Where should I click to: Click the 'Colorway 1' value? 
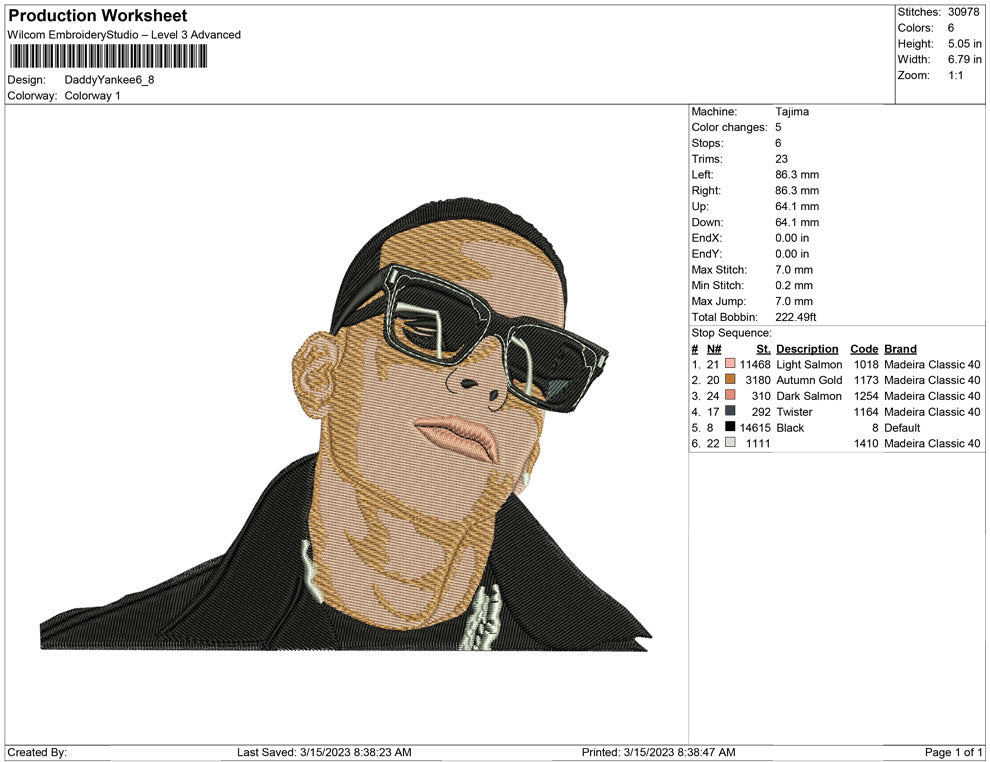pyautogui.click(x=92, y=96)
